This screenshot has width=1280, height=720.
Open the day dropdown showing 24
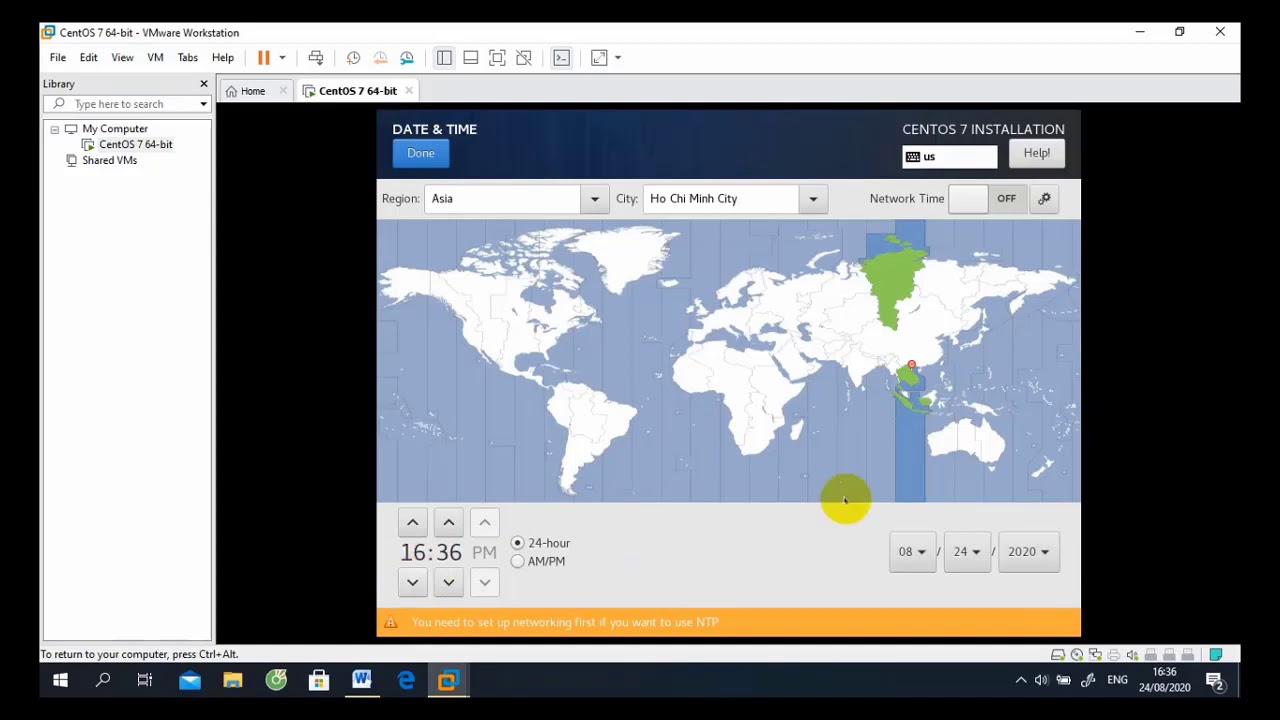[967, 552]
